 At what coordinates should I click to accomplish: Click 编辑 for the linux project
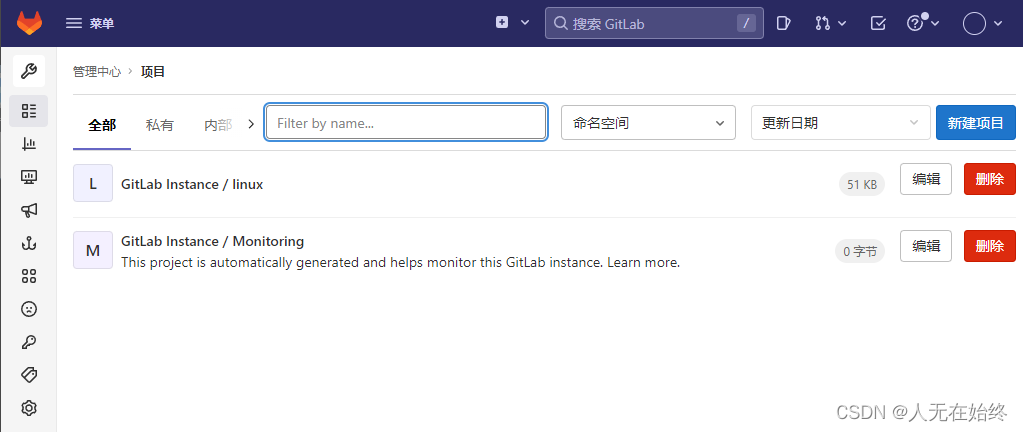926,179
